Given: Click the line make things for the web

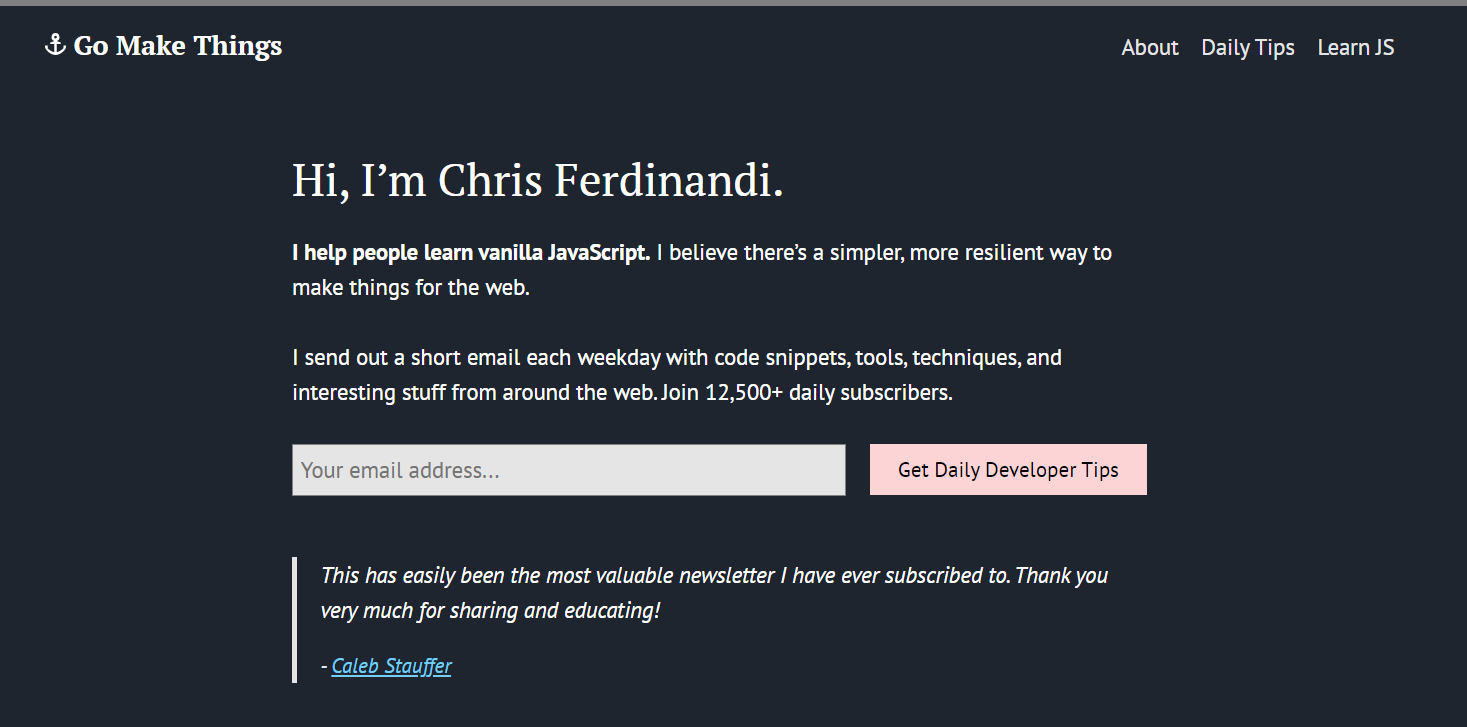Looking at the screenshot, I should [411, 288].
